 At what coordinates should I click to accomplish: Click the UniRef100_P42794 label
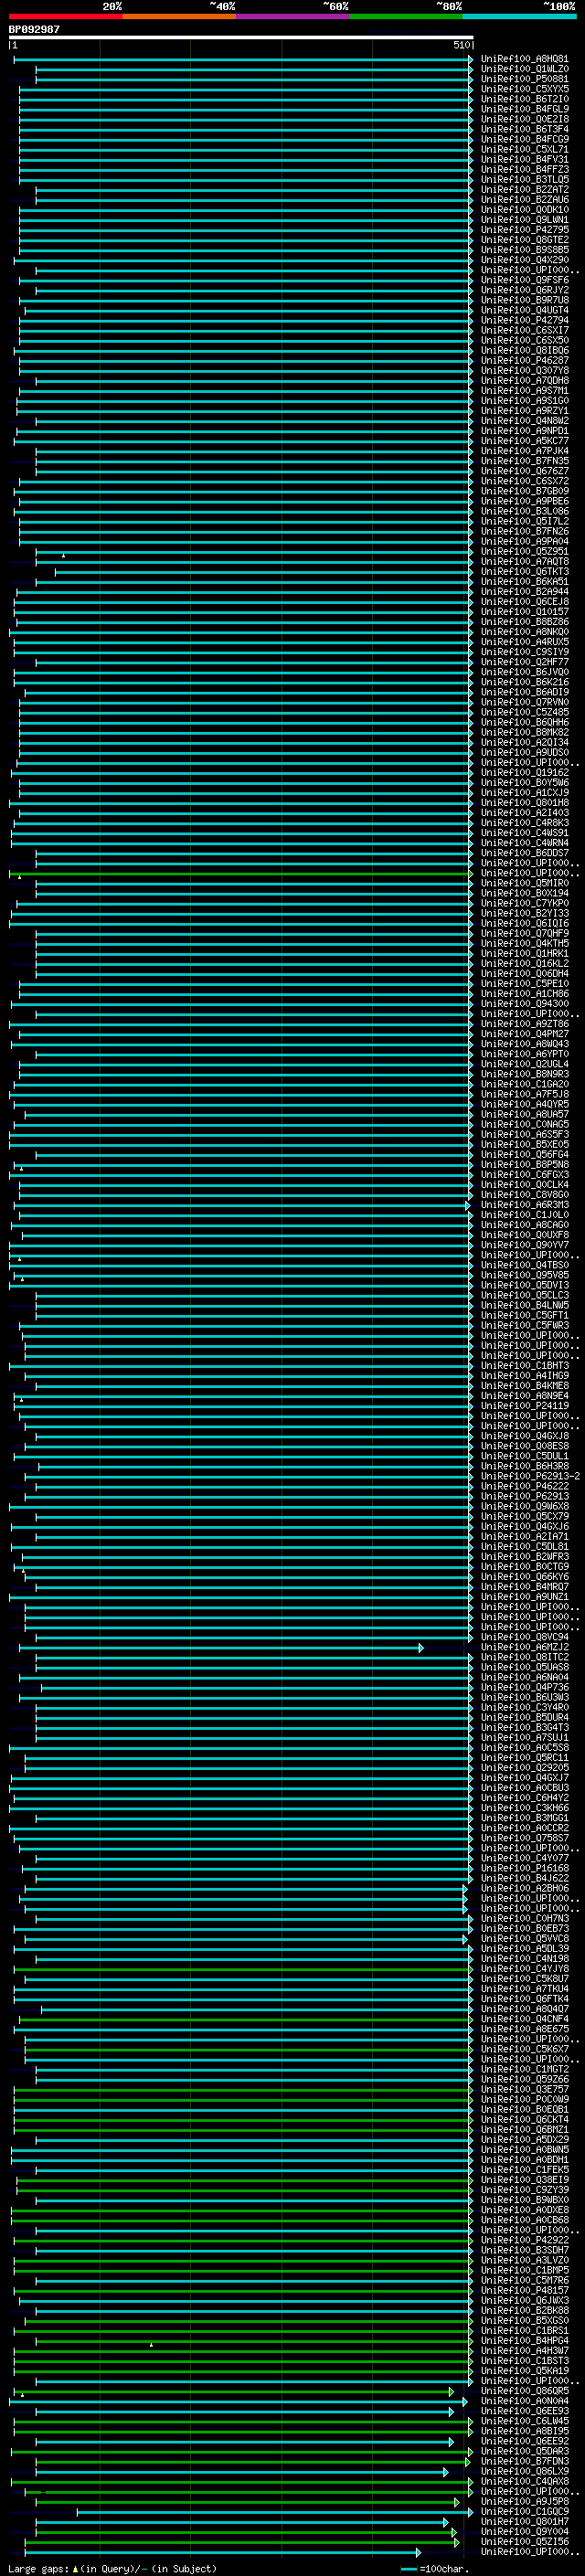pos(524,320)
